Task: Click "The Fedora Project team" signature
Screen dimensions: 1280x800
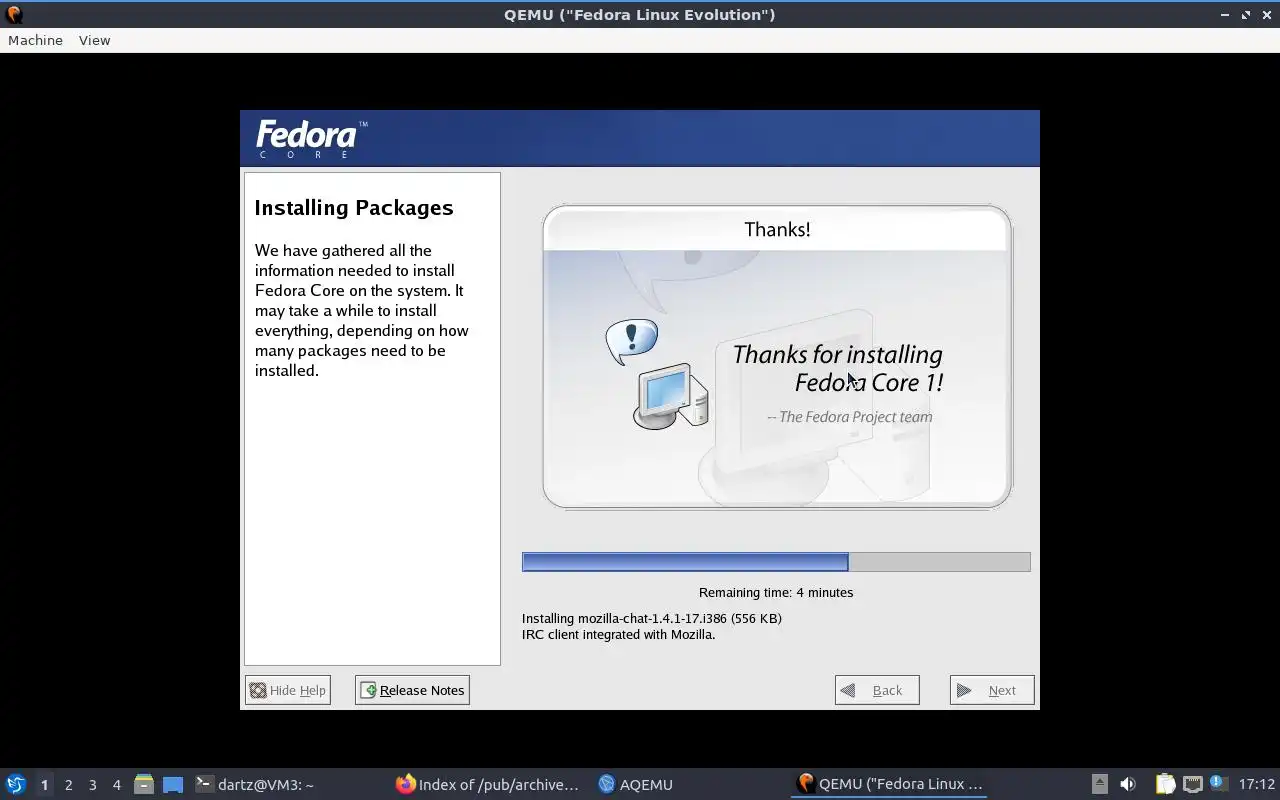Action: (850, 417)
